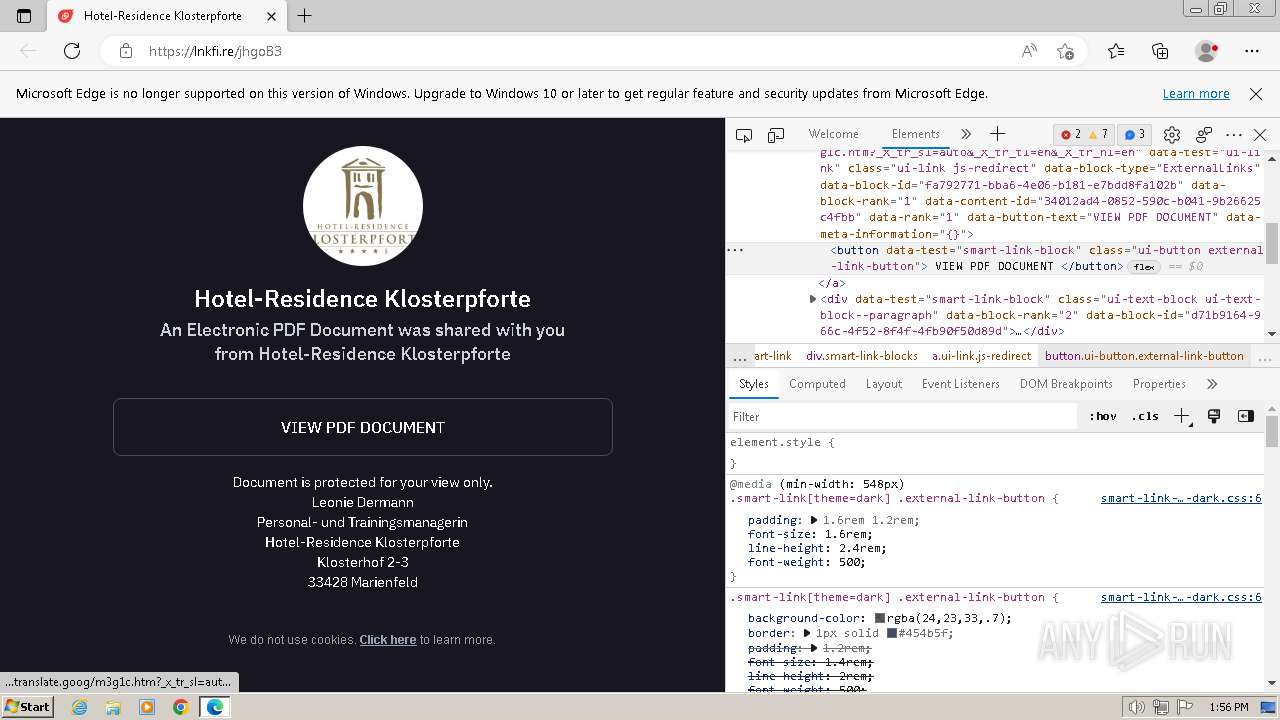Open the Windows Start menu
The image size is (1280, 720).
click(28, 707)
